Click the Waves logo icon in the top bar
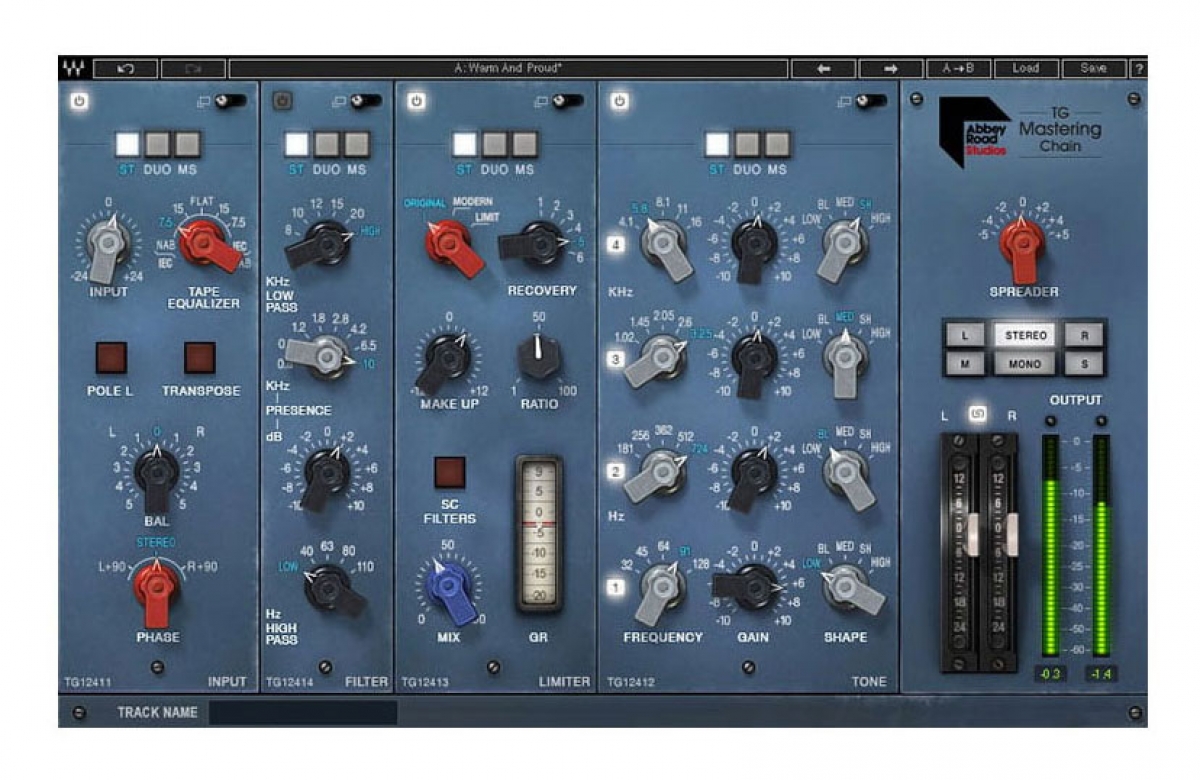The height and width of the screenshot is (780, 1200). (74, 68)
